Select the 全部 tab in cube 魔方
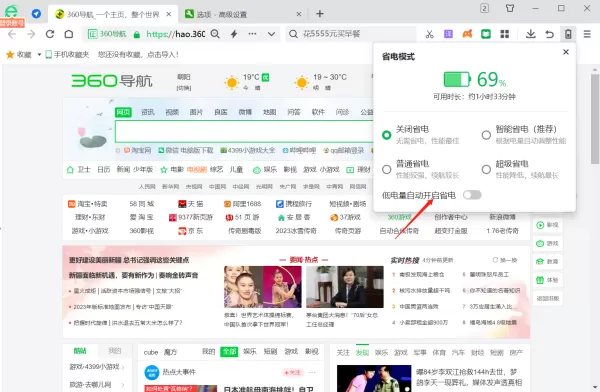 (x=229, y=351)
